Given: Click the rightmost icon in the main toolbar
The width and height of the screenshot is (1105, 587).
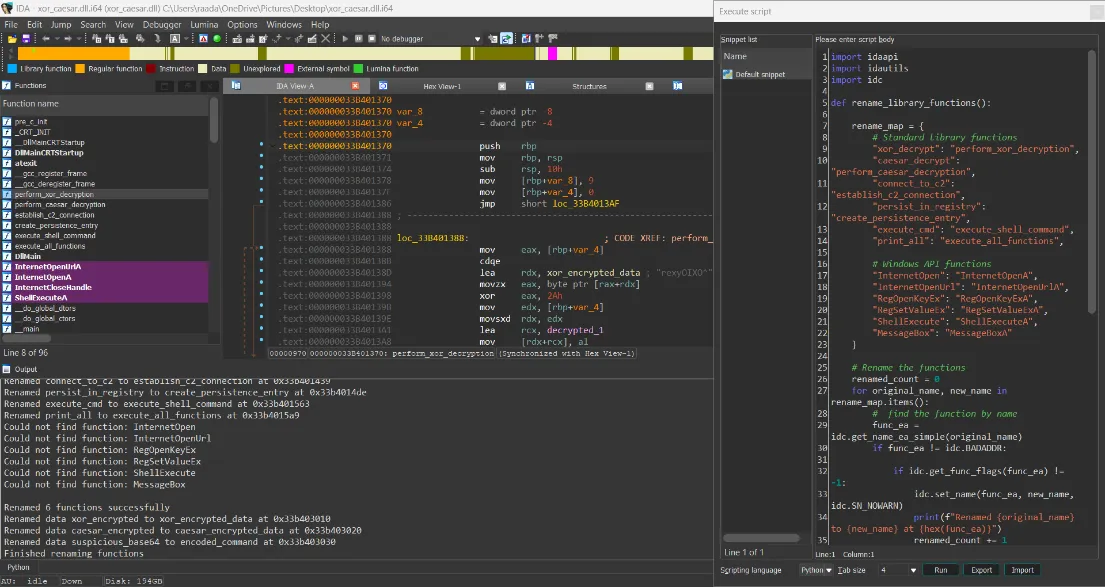Looking at the screenshot, I should coord(554,39).
